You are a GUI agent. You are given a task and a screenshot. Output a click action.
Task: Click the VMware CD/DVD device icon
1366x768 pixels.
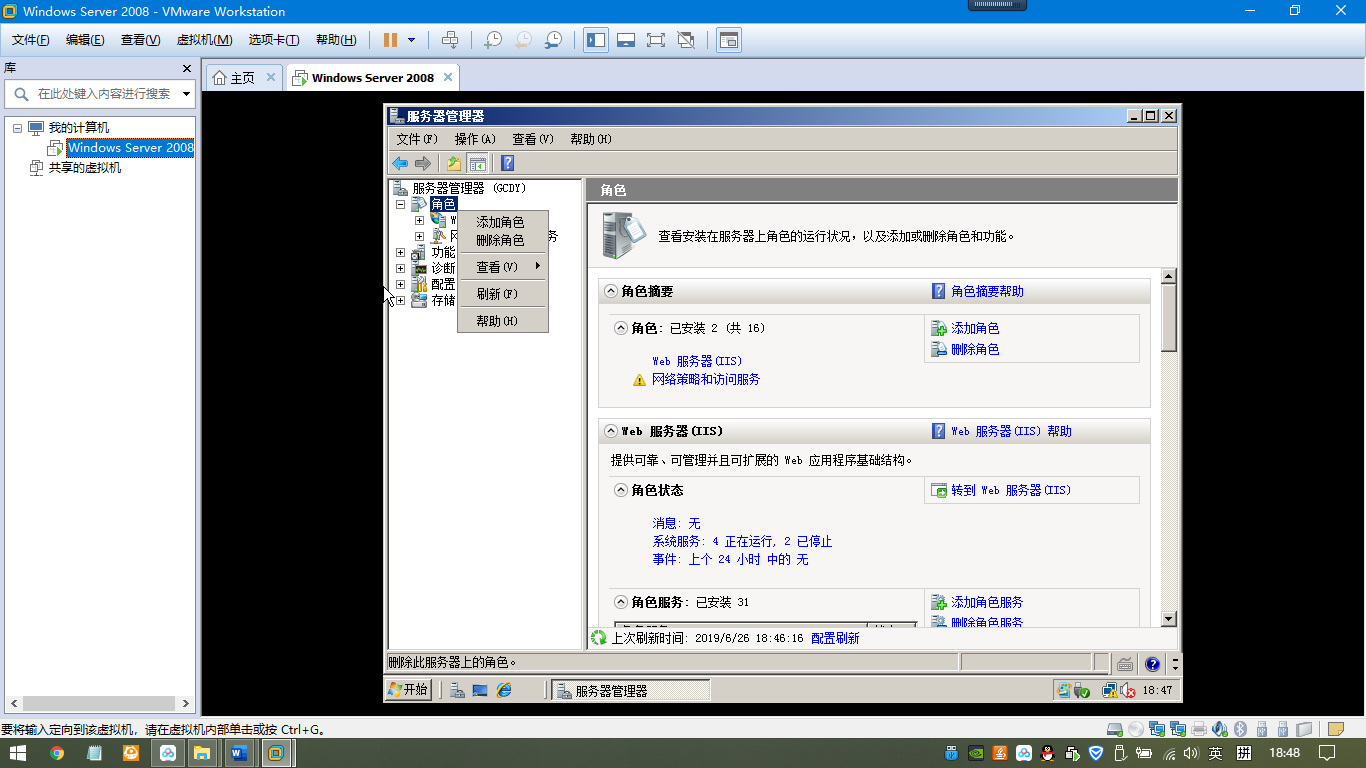pyautogui.click(x=1136, y=729)
